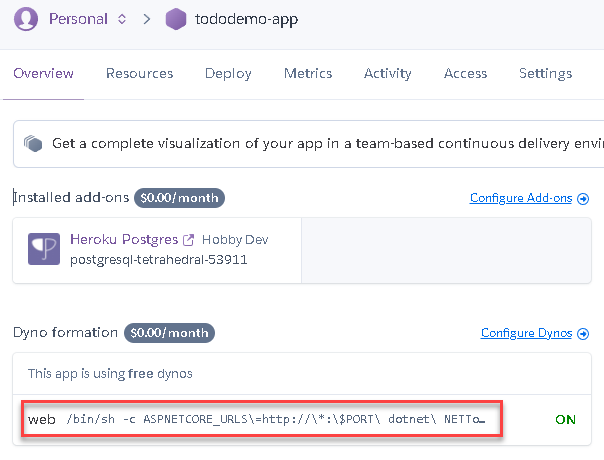Open the Activity tab

tap(387, 73)
